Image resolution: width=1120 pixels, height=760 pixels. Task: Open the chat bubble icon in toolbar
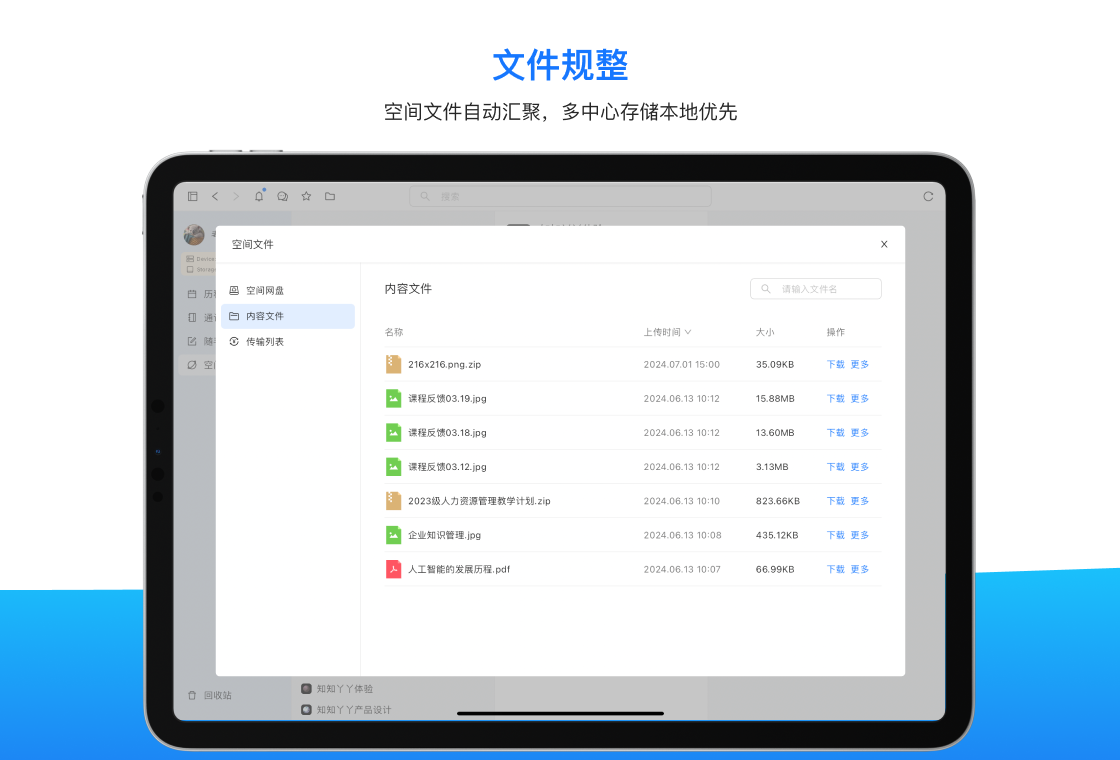click(283, 197)
